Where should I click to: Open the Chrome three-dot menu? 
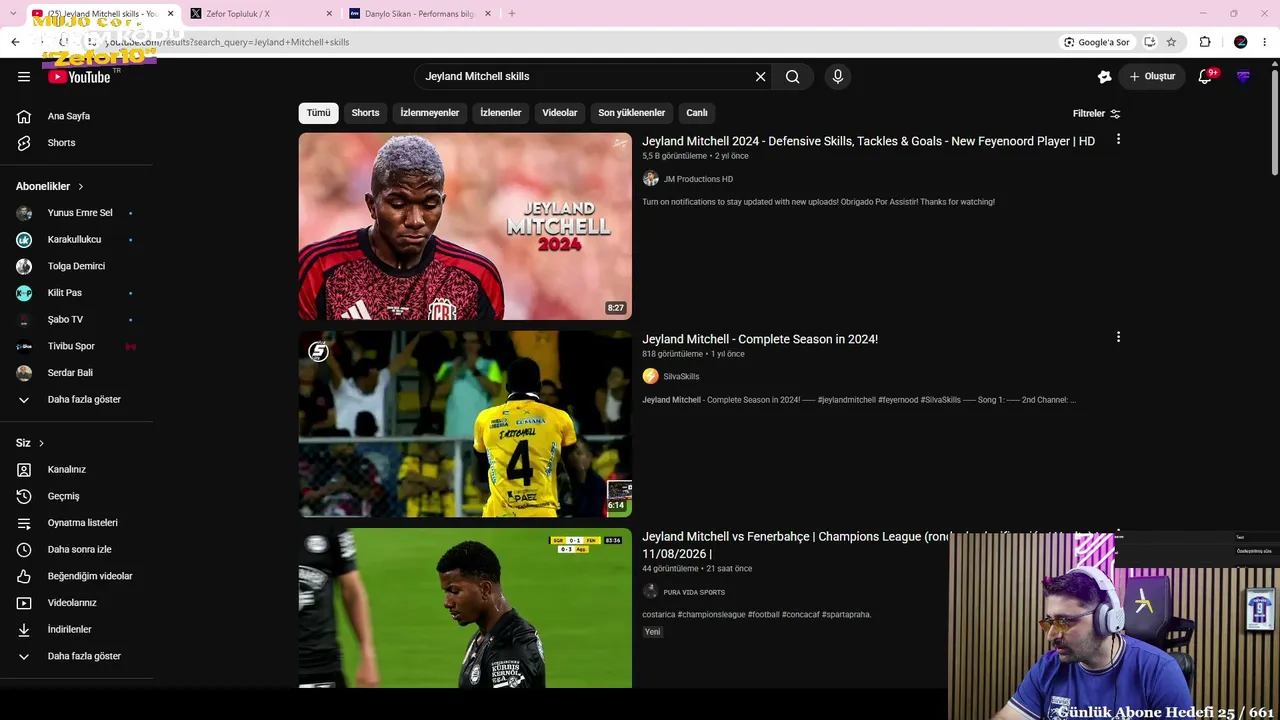[x=1266, y=42]
